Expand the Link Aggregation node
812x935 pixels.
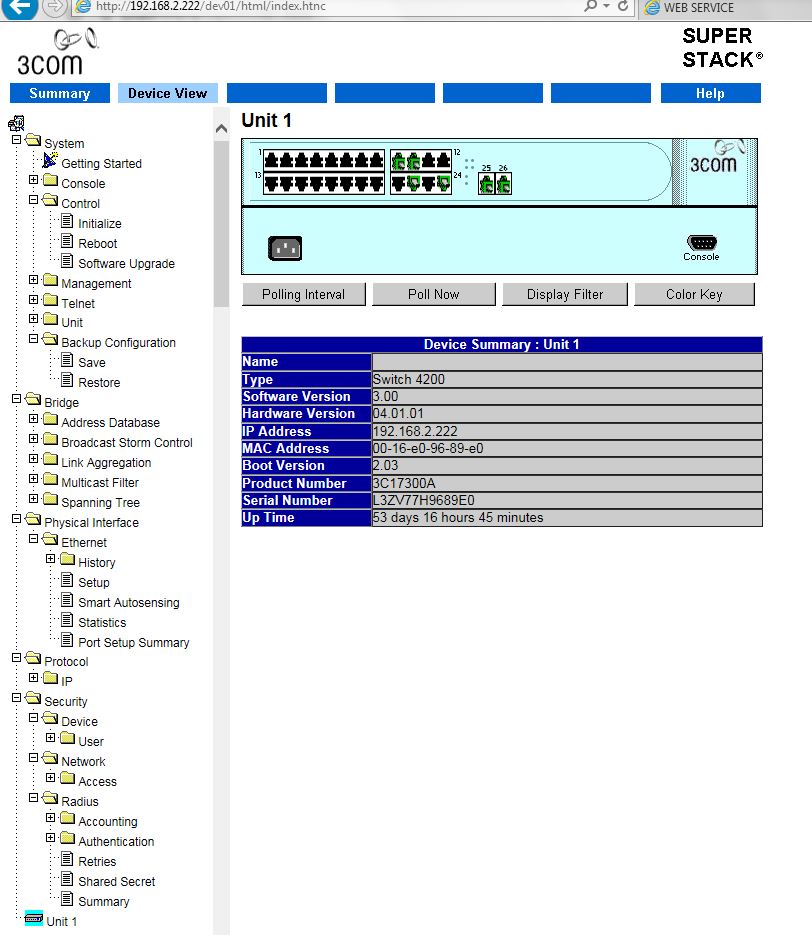33,459
